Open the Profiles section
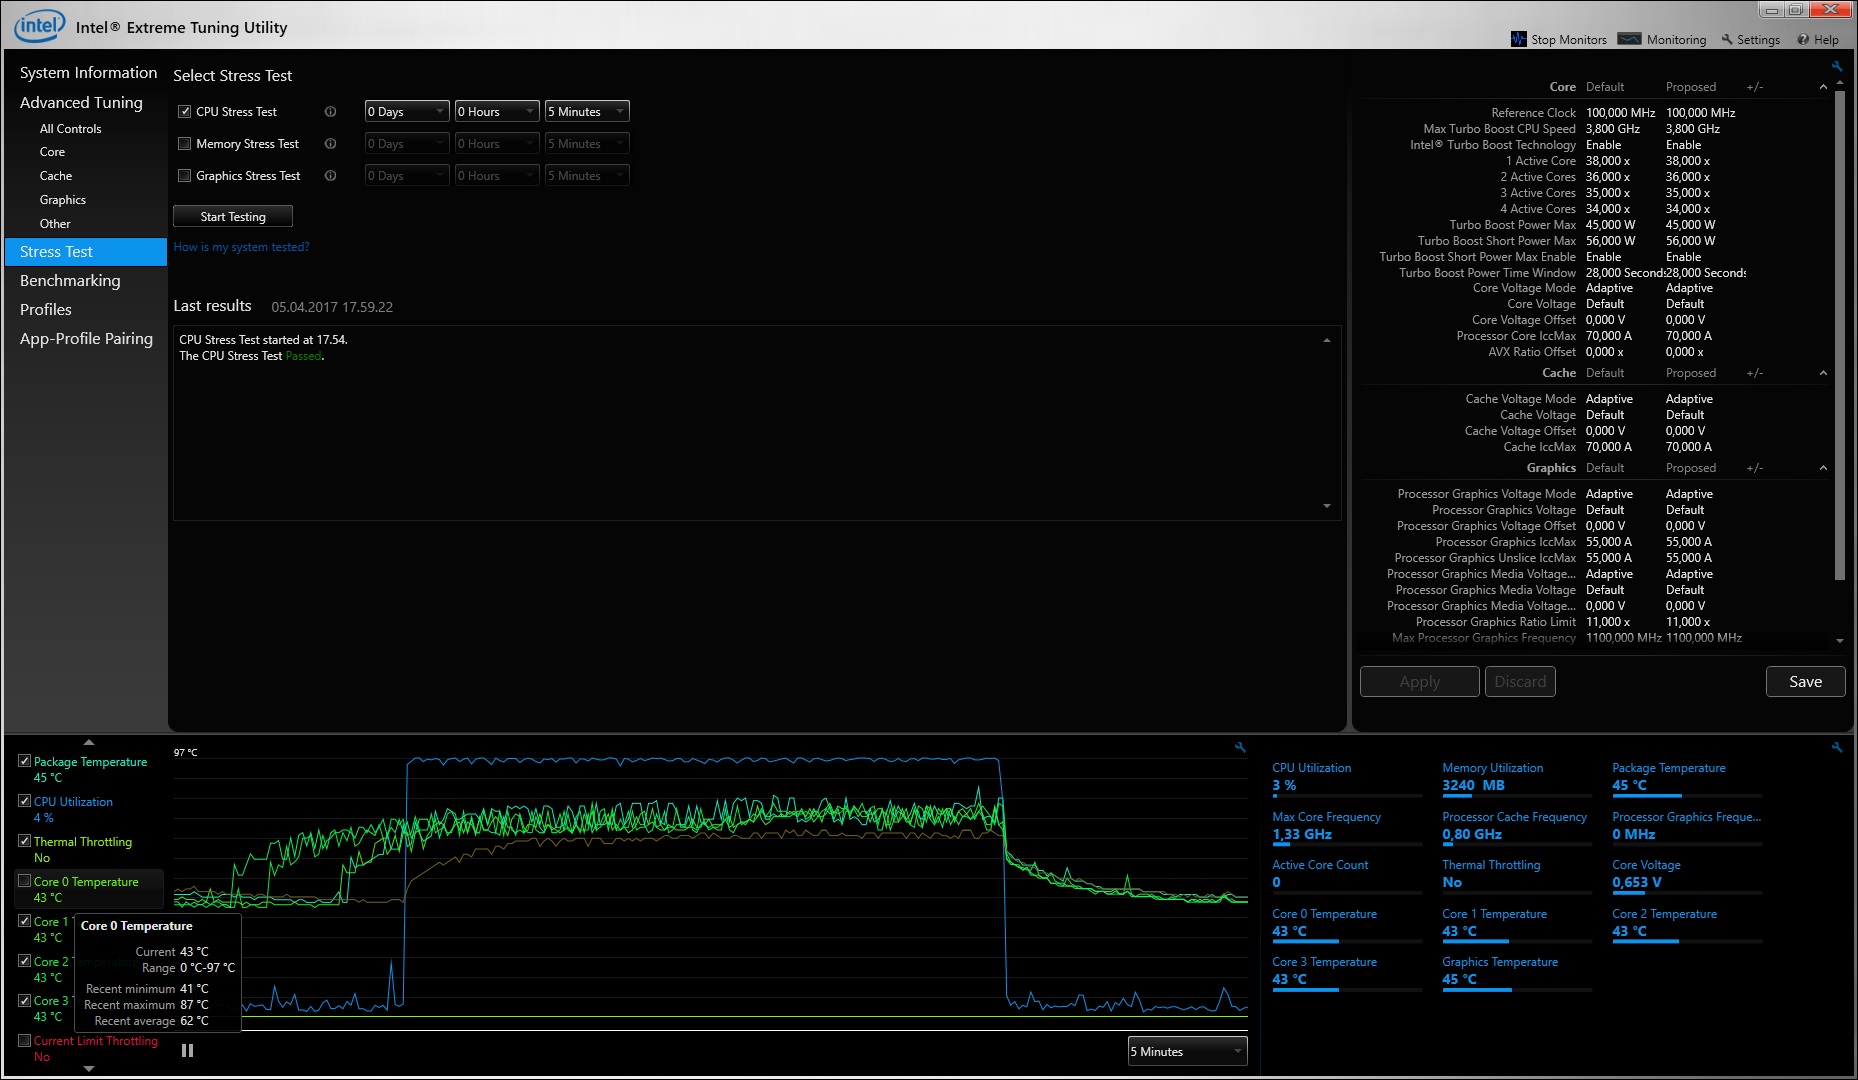Viewport: 1858px width, 1080px height. pyautogui.click(x=46, y=310)
